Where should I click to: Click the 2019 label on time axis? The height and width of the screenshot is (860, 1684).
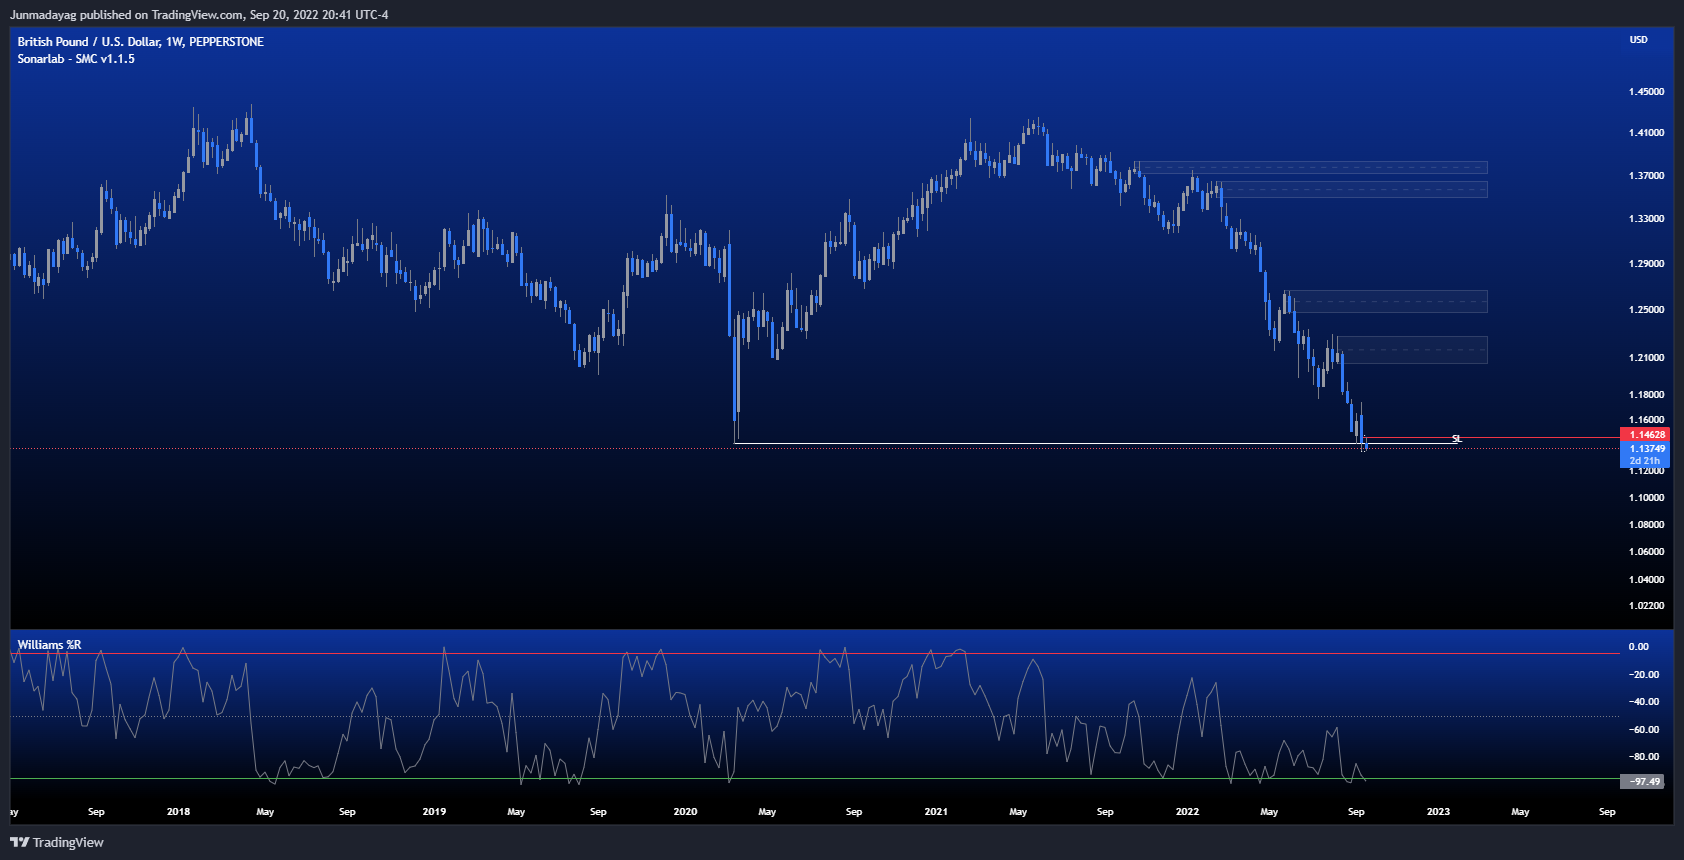click(x=434, y=812)
